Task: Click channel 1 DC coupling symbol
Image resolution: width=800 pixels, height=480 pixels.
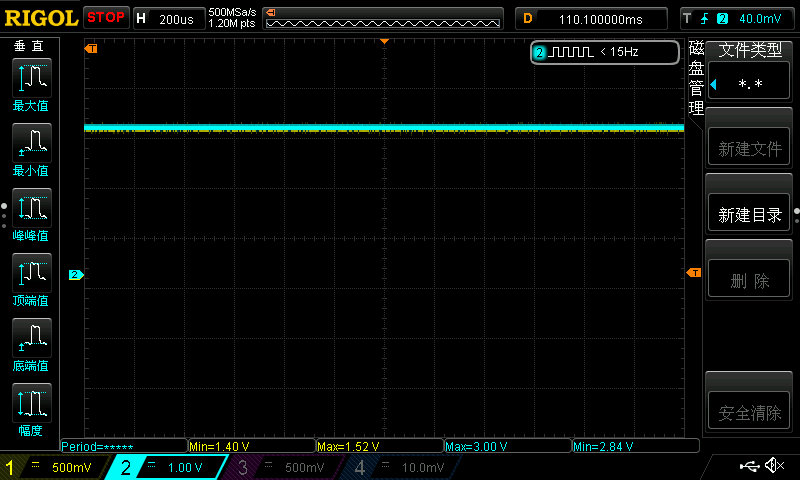Action: tap(35, 464)
